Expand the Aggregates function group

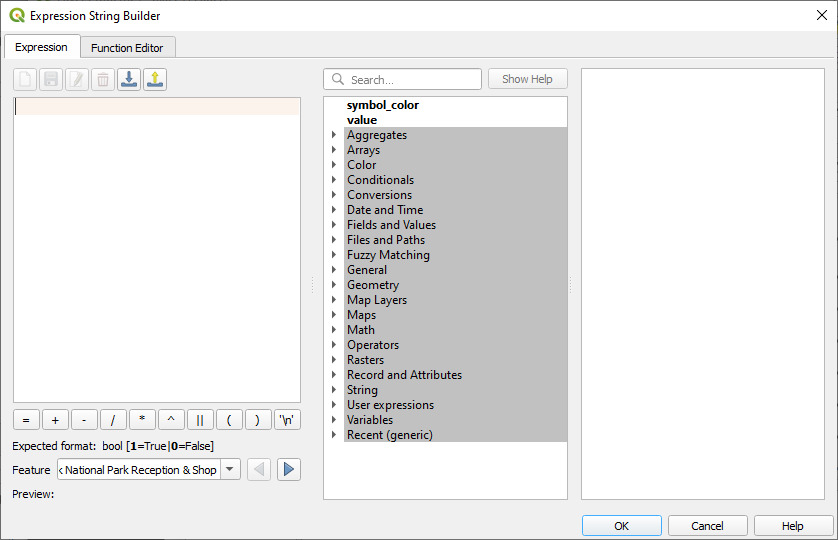(334, 135)
